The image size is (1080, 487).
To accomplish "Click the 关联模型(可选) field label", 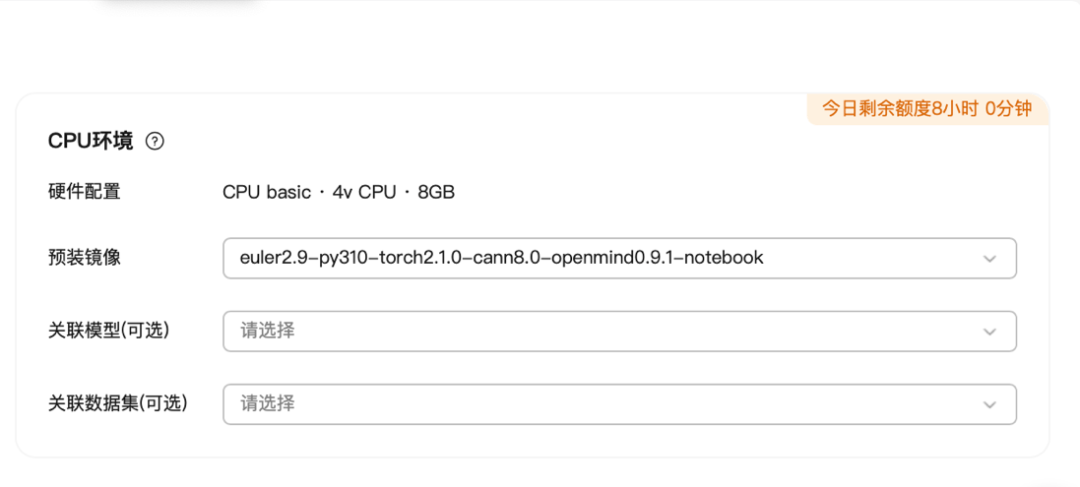I will click(x=109, y=330).
